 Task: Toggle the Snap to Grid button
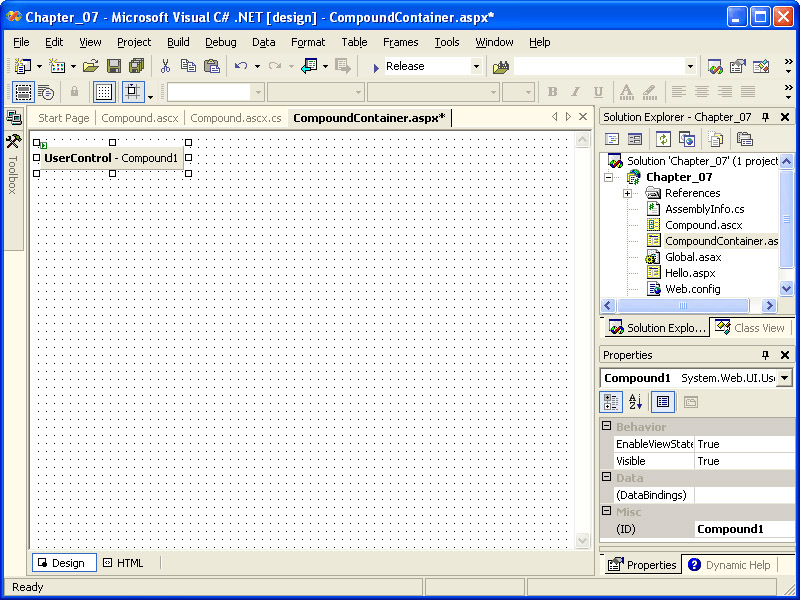coord(133,92)
